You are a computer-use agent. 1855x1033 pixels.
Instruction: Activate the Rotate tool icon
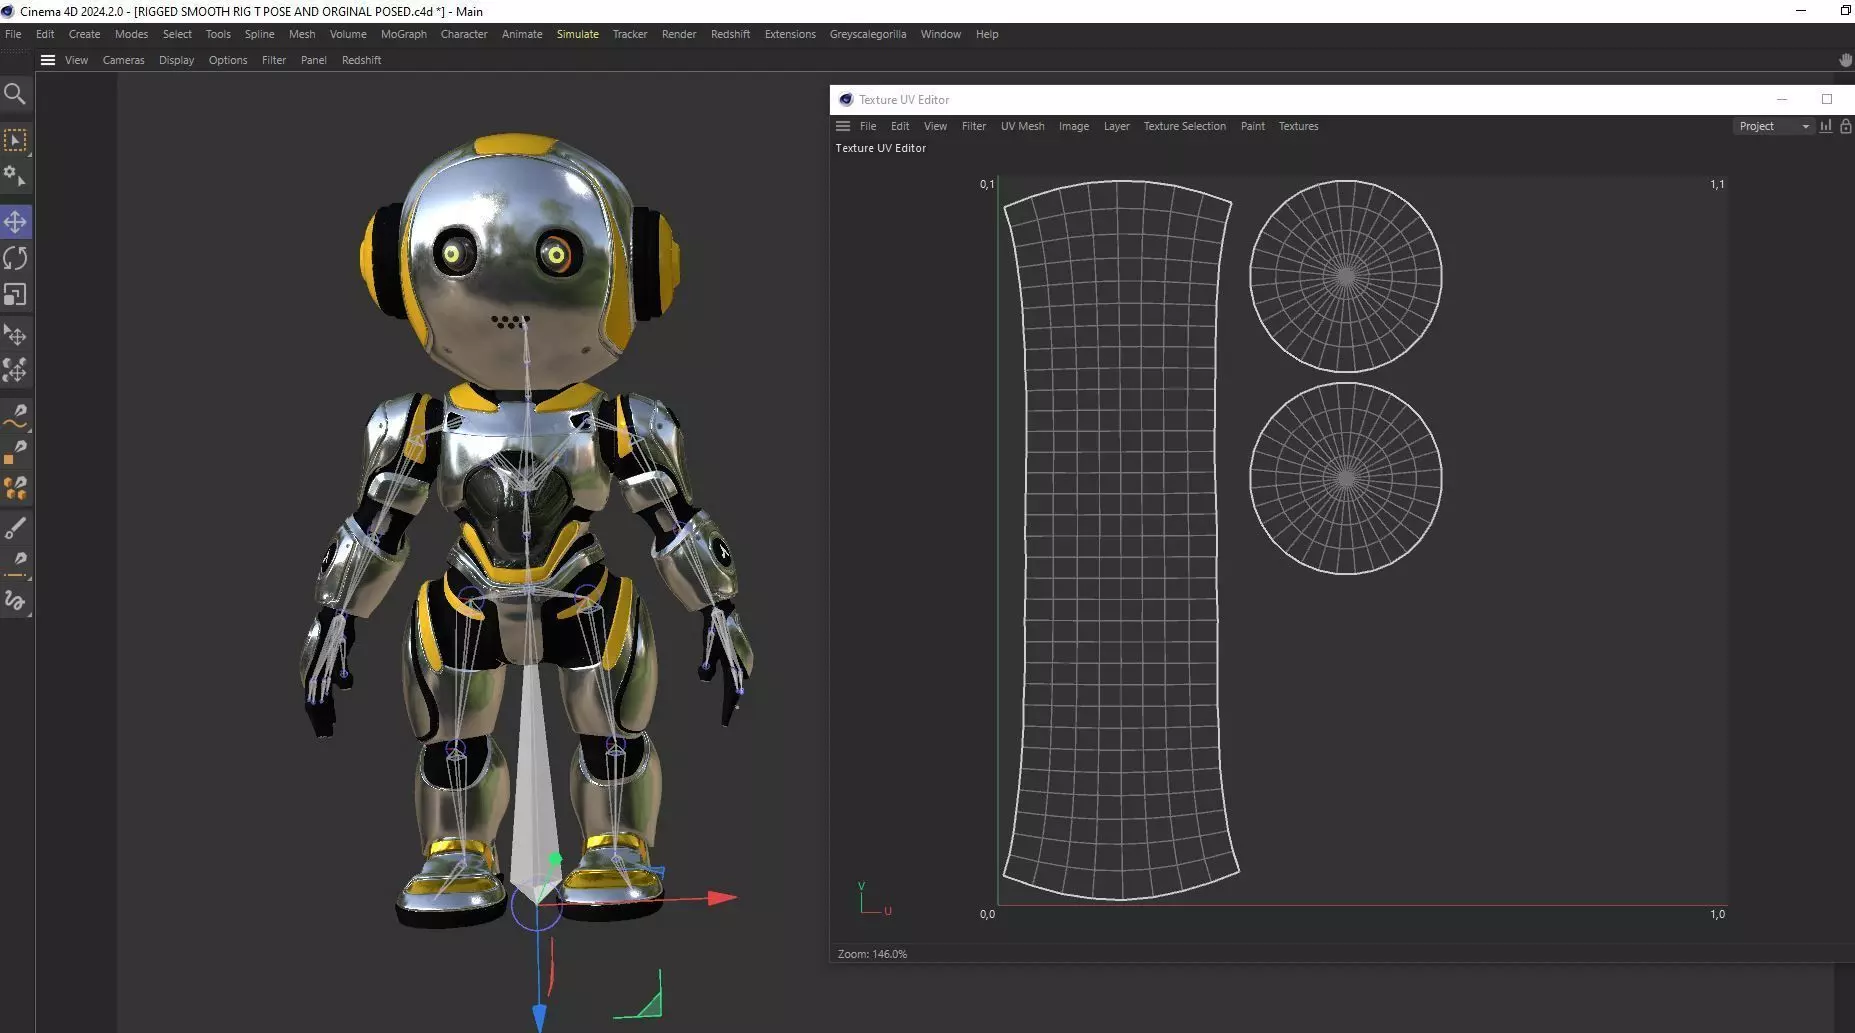click(x=15, y=258)
